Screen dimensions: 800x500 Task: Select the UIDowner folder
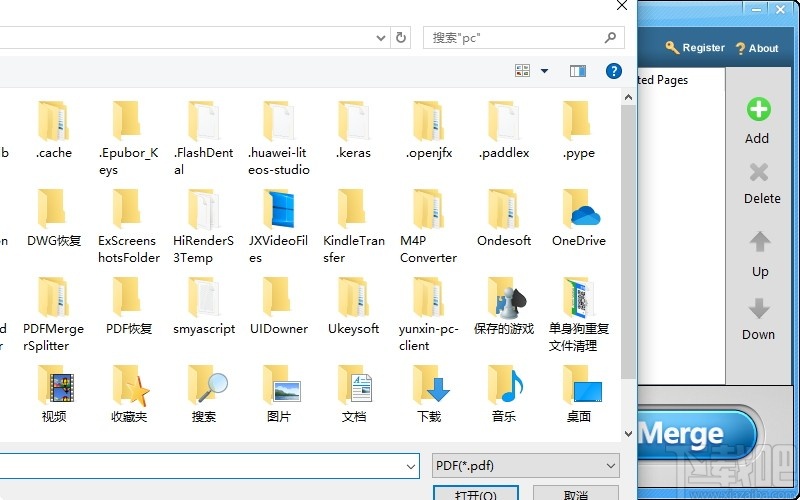(x=279, y=307)
